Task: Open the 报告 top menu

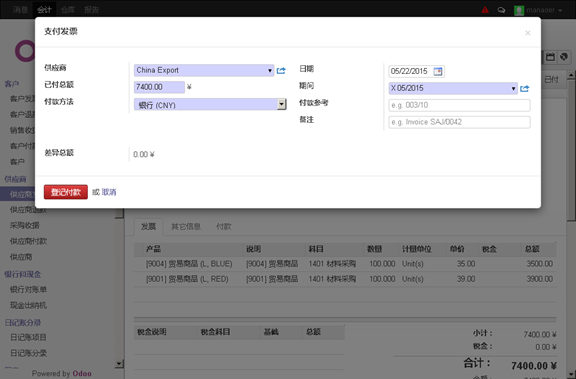Action: (91, 10)
